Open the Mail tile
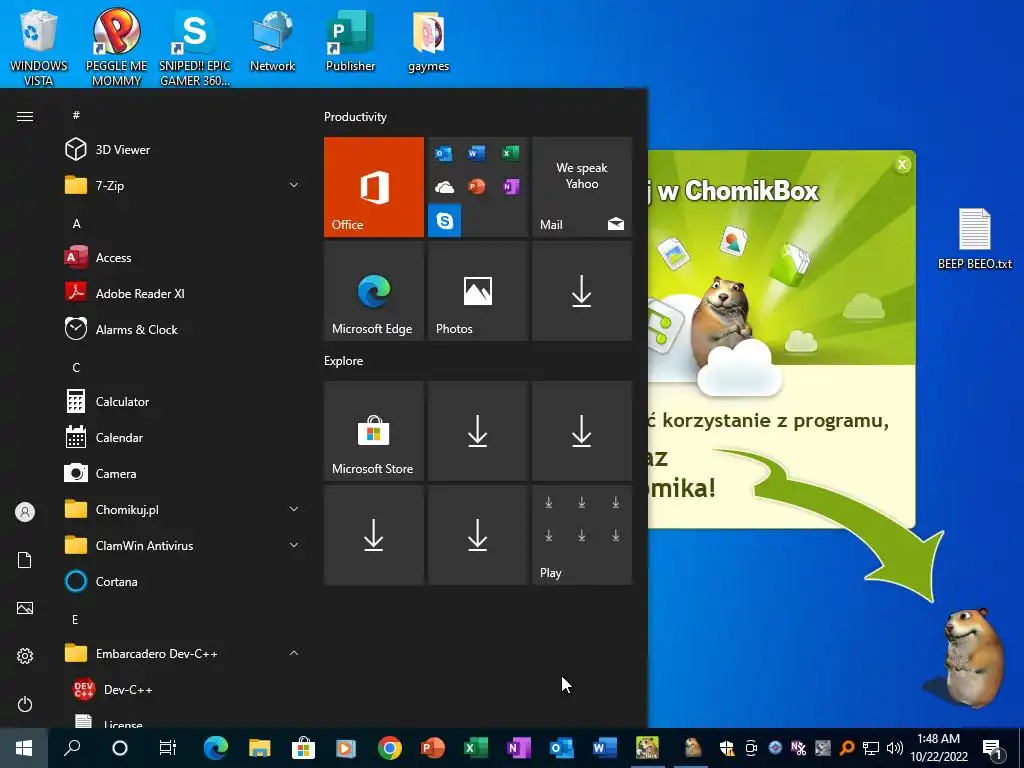Screen dimensions: 1024x768 tap(582, 187)
